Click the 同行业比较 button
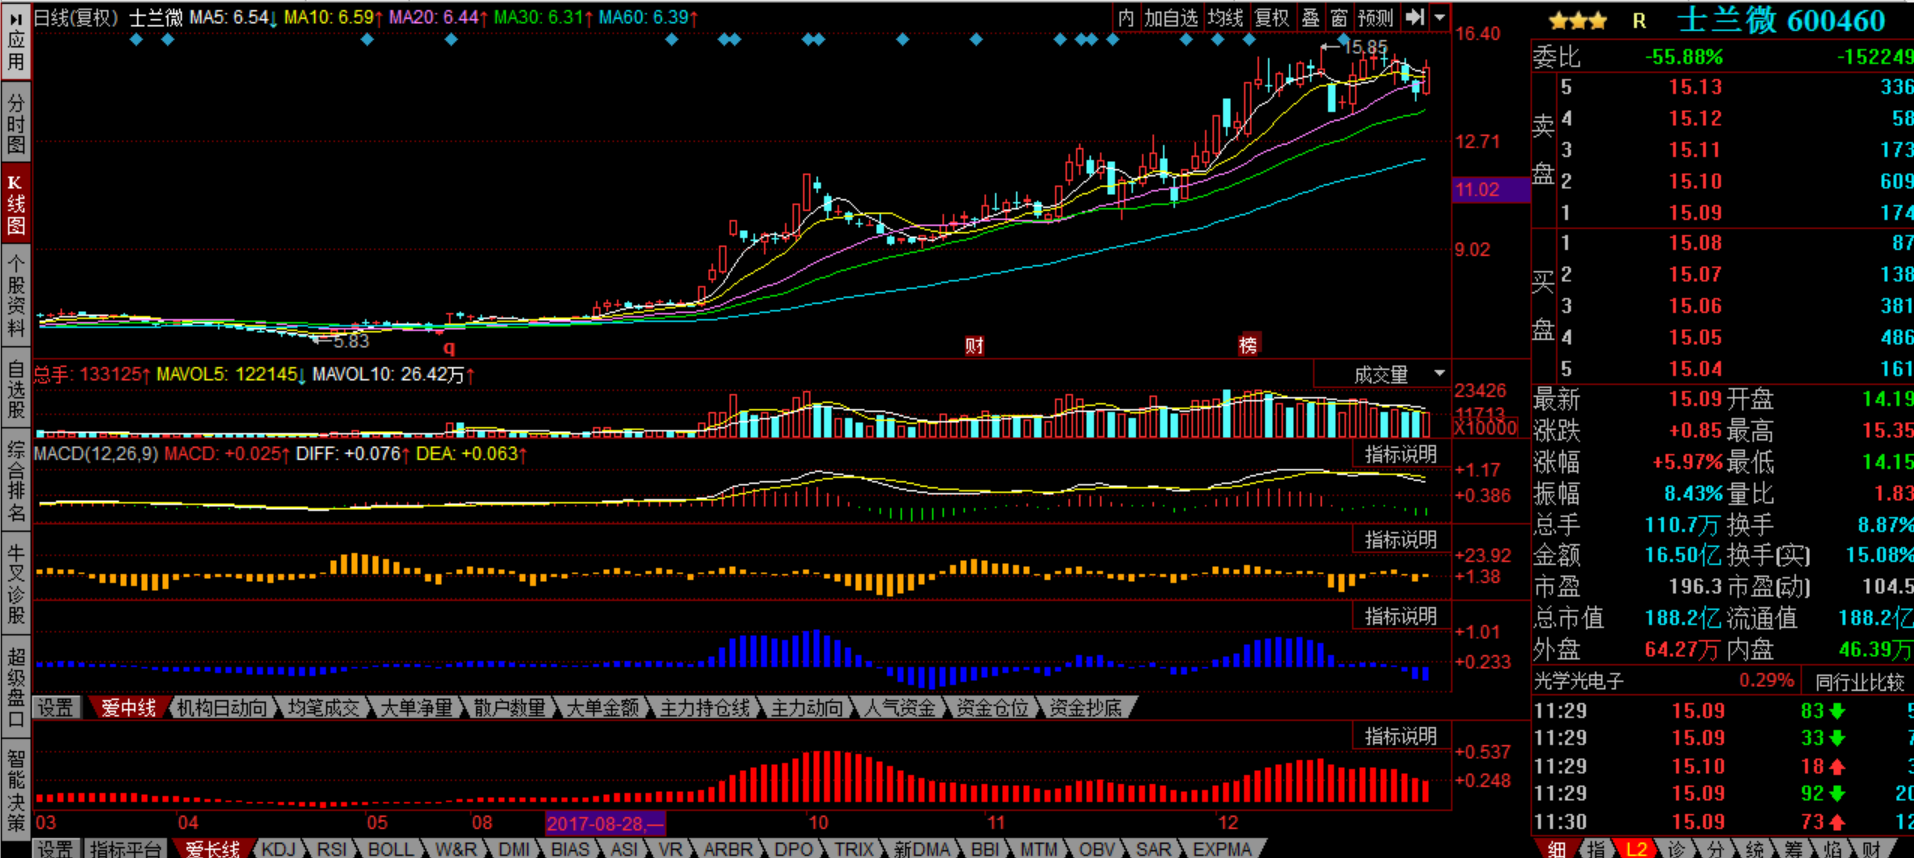 (1859, 682)
